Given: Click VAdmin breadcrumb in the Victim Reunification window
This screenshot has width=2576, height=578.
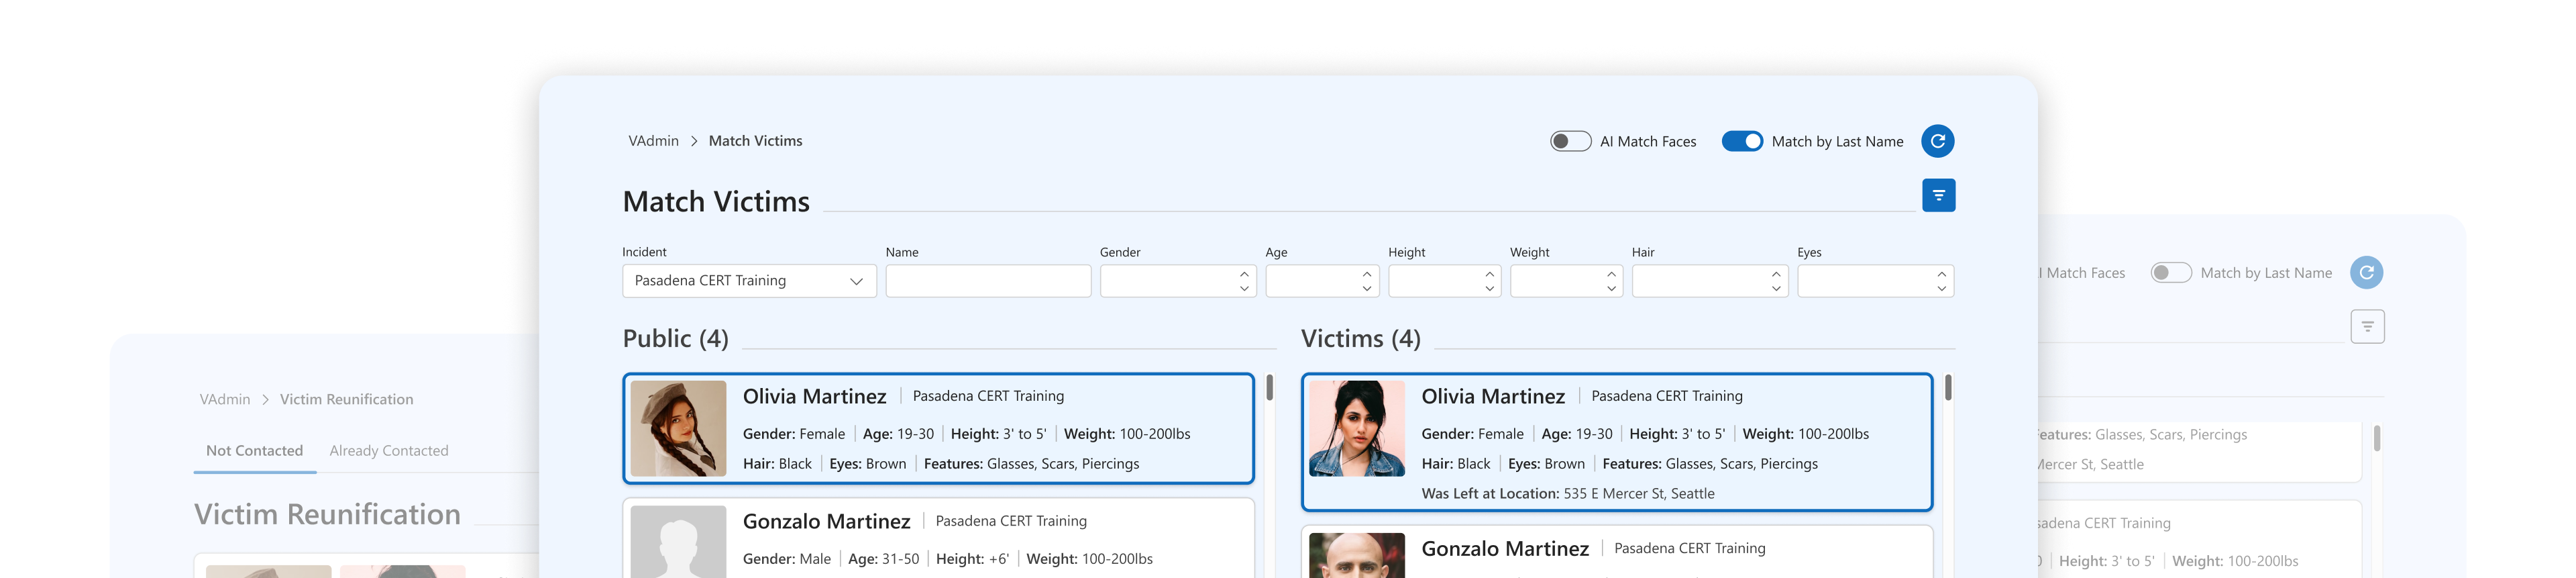Looking at the screenshot, I should click(225, 399).
